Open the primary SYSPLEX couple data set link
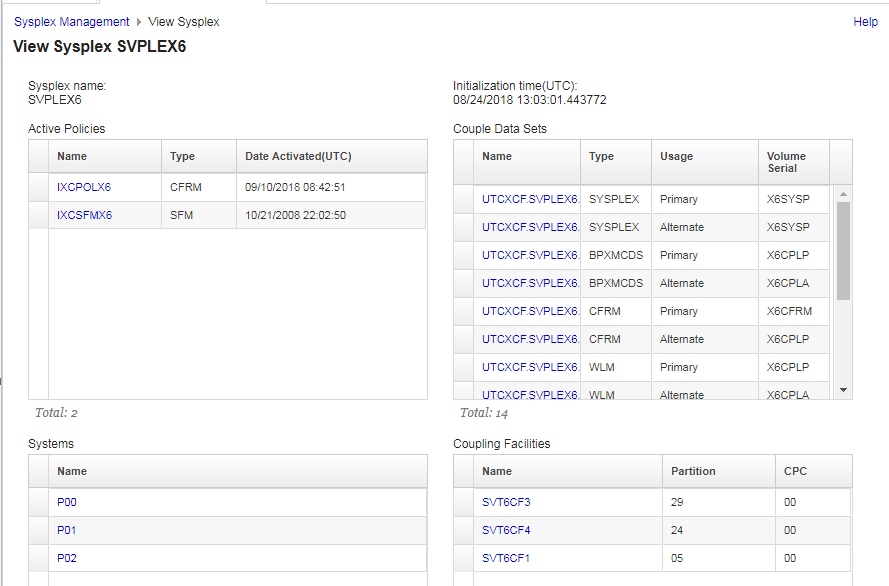 point(530,199)
